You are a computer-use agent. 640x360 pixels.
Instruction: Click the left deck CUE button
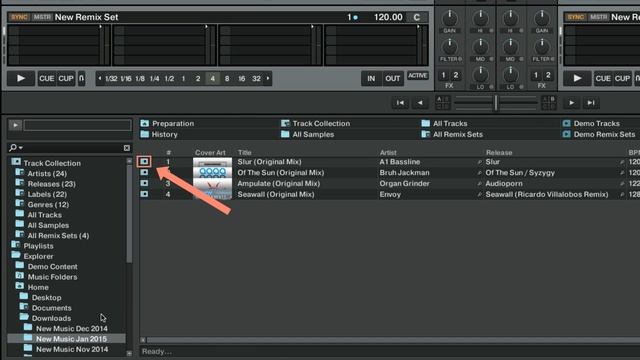[47, 78]
